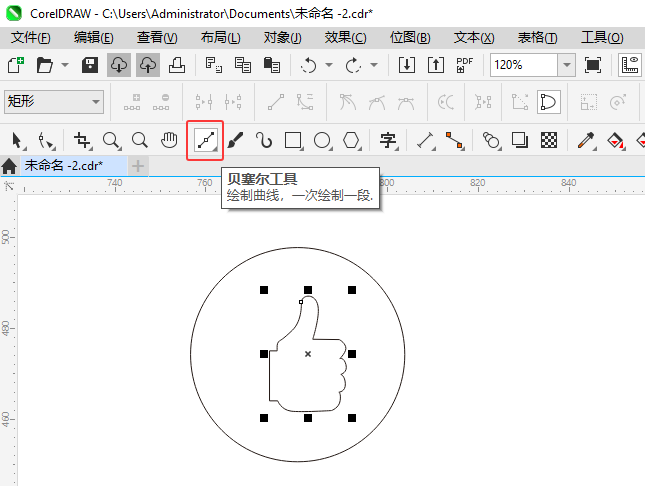Click the Undo arrow button
Image resolution: width=645 pixels, height=486 pixels.
pyautogui.click(x=309, y=65)
